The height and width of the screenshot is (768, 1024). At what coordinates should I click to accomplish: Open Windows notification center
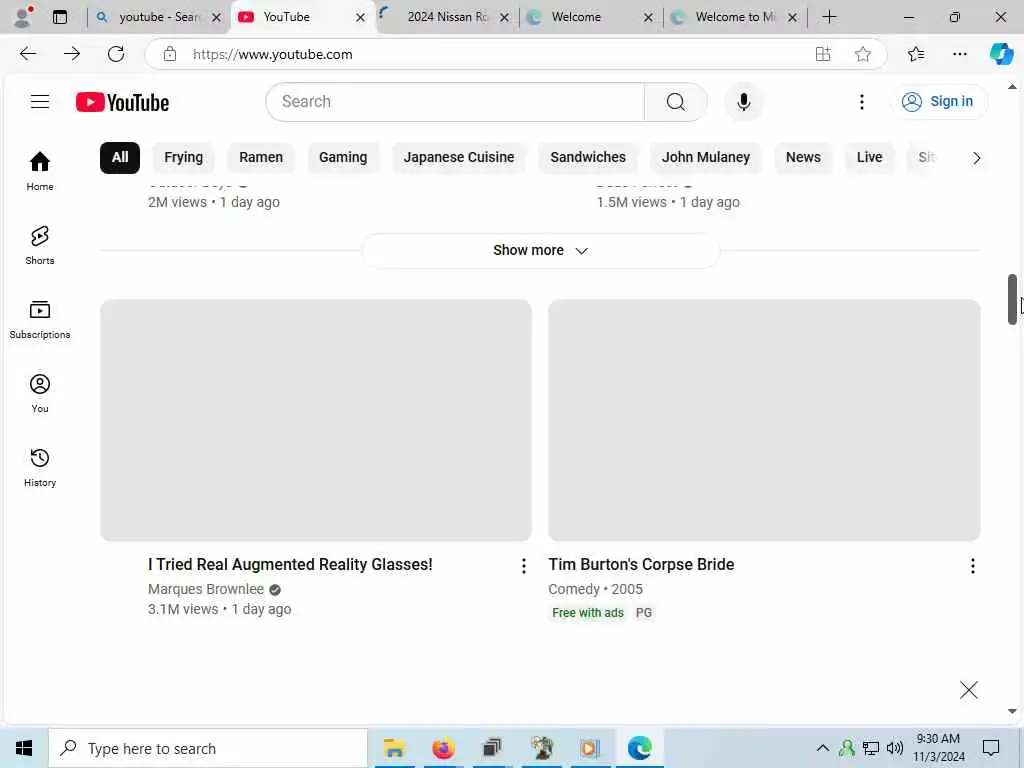click(991, 748)
